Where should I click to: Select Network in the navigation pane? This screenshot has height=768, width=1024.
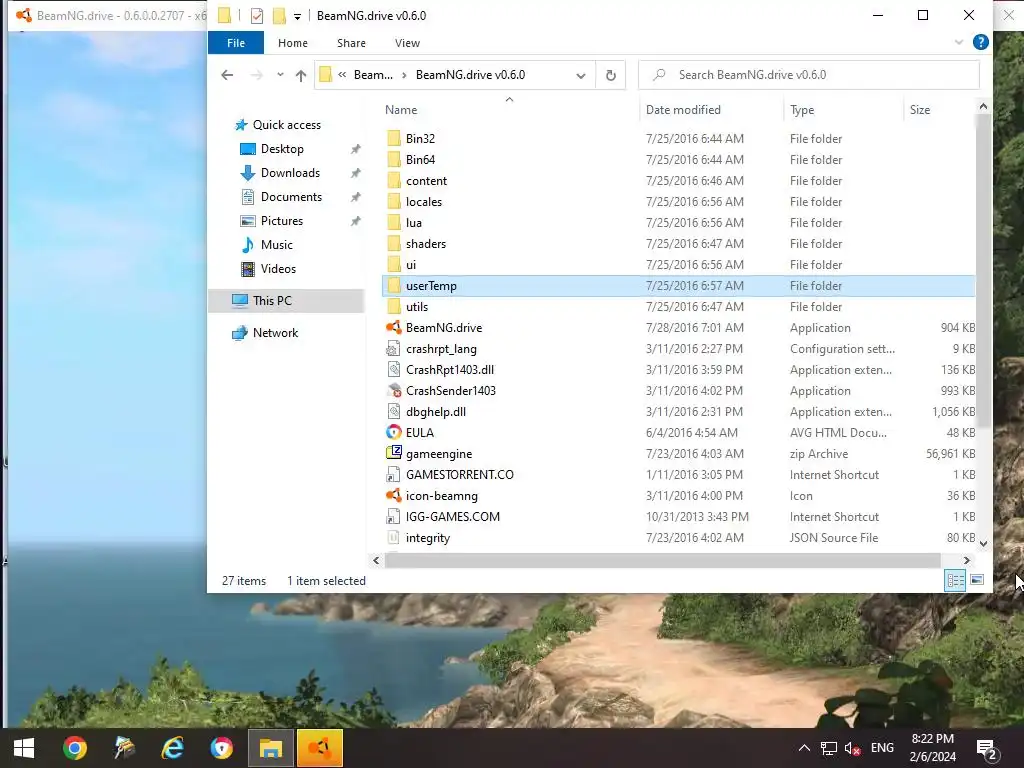pyautogui.click(x=275, y=332)
